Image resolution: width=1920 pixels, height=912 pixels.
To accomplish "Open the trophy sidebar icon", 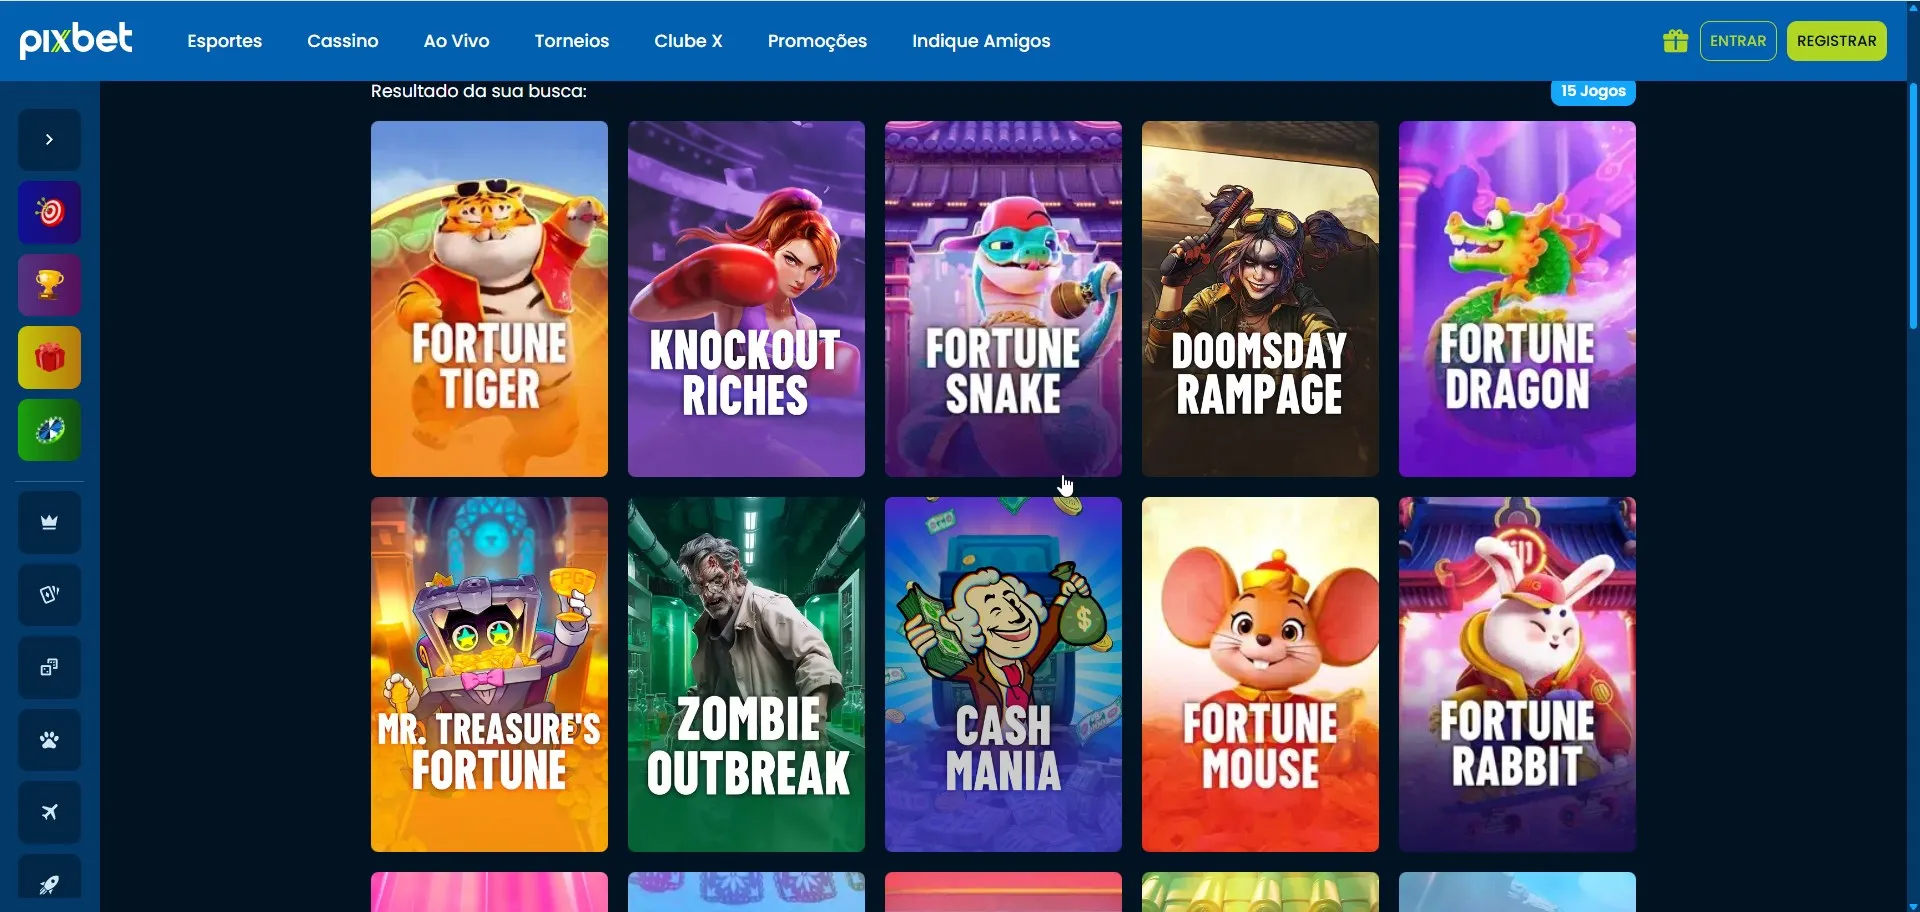I will 49,285.
